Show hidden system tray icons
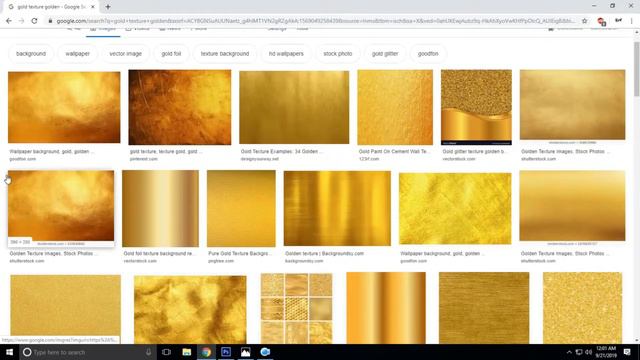The width and height of the screenshot is (640, 360). 569,352
